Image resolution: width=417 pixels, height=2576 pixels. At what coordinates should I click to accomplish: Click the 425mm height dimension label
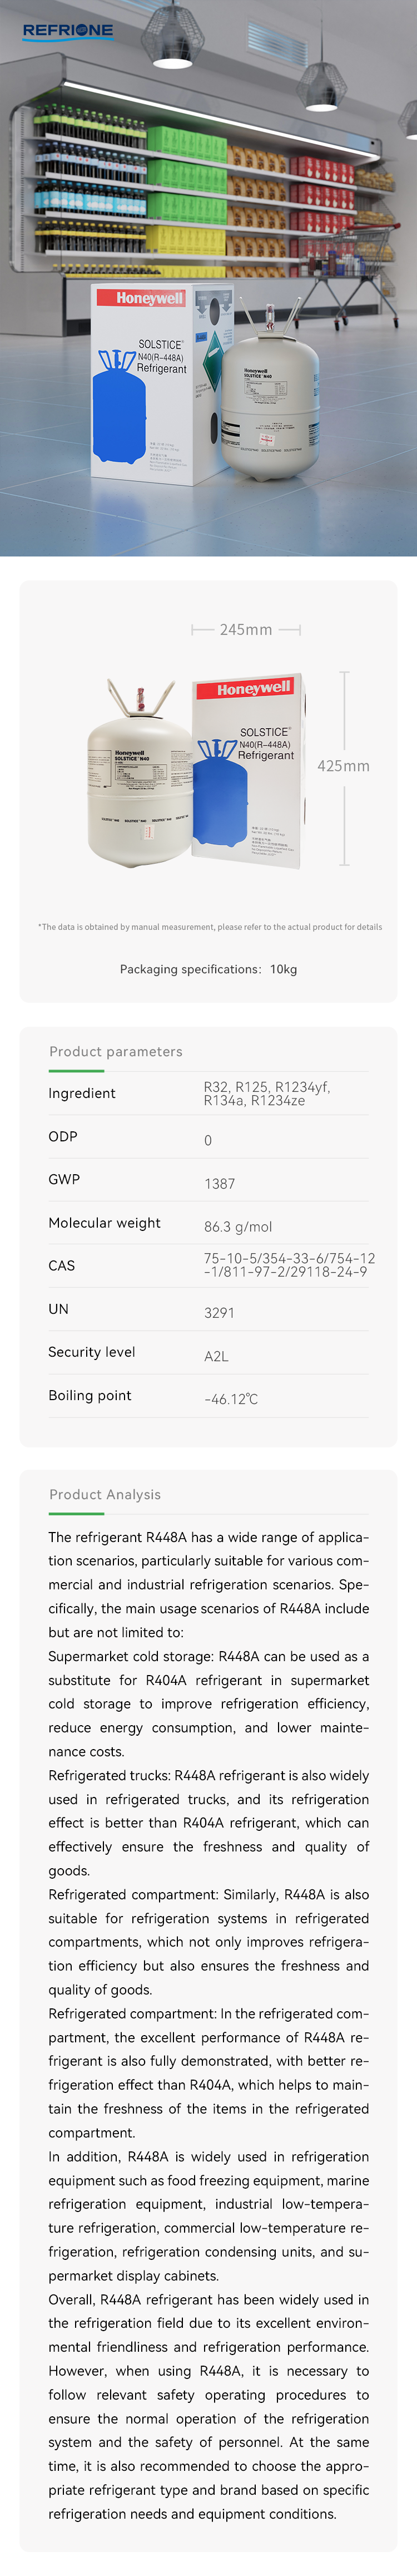tap(343, 766)
